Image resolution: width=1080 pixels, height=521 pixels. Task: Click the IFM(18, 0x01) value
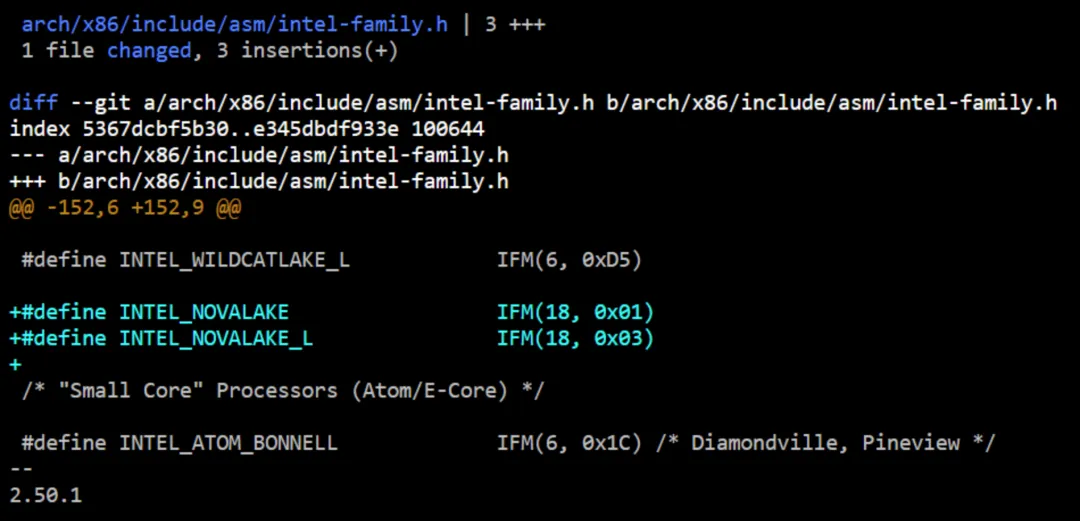[x=575, y=312]
